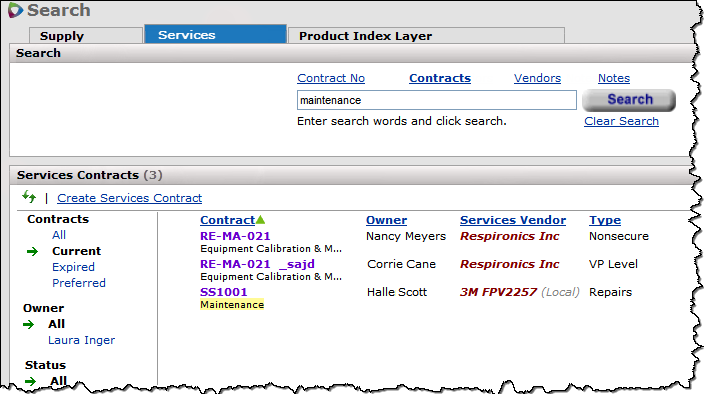The height and width of the screenshot is (394, 704).
Task: Click the Search page logo icon
Action: coord(15,10)
